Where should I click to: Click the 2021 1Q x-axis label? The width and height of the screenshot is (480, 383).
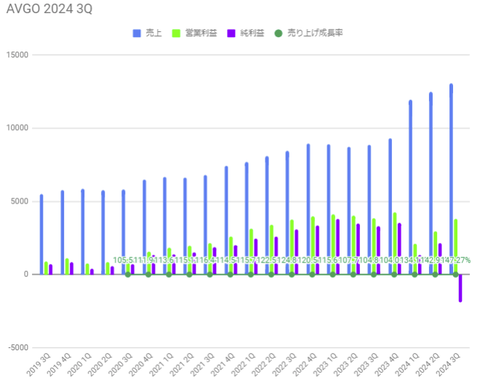pos(161,365)
